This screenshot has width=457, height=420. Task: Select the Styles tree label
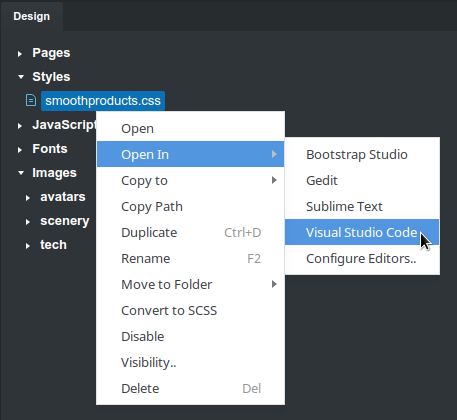[x=51, y=77]
